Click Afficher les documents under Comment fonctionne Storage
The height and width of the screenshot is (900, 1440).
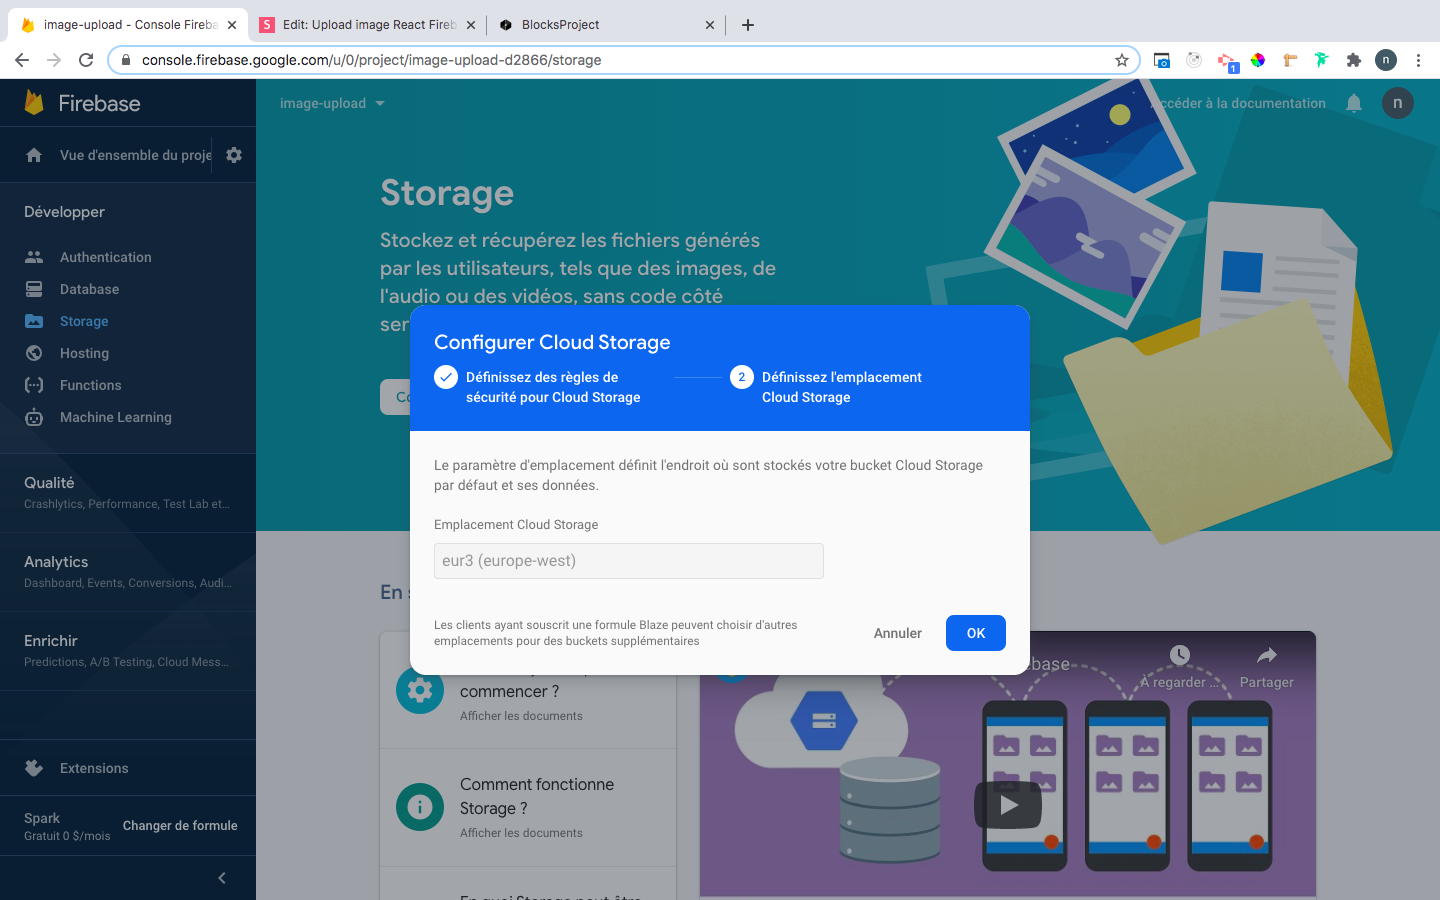[521, 833]
